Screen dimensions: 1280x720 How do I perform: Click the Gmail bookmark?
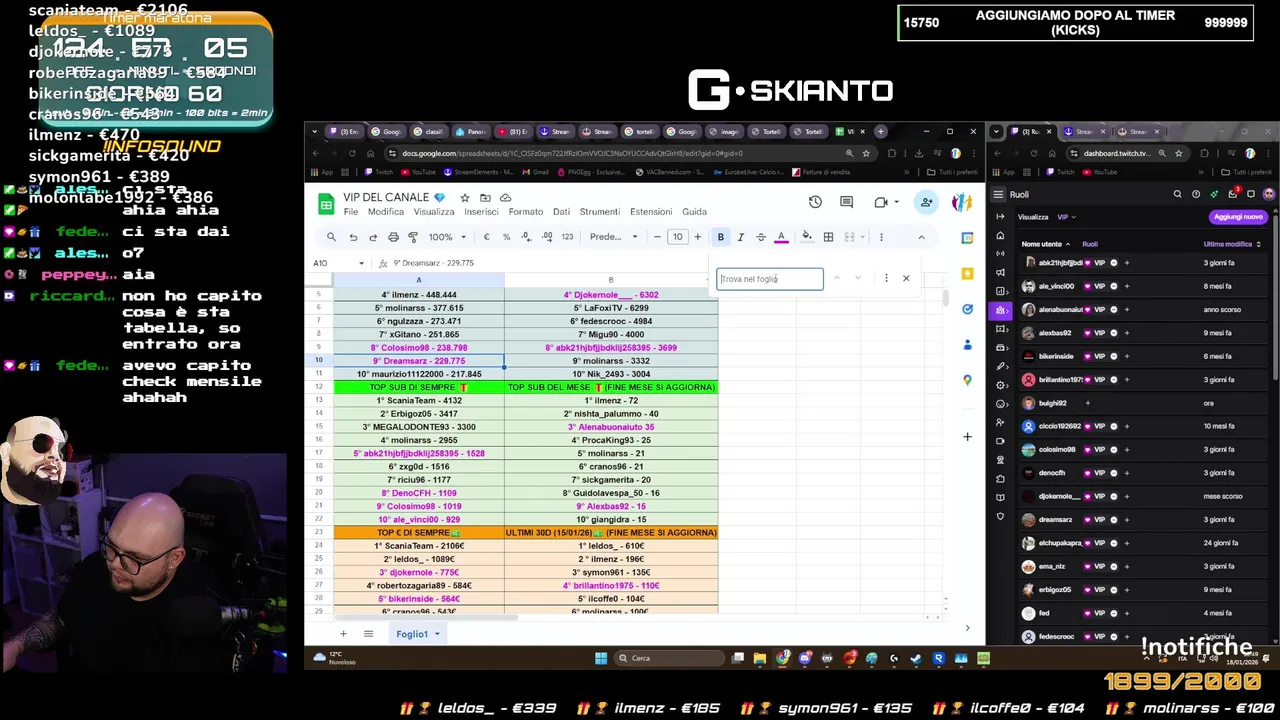[x=535, y=172]
